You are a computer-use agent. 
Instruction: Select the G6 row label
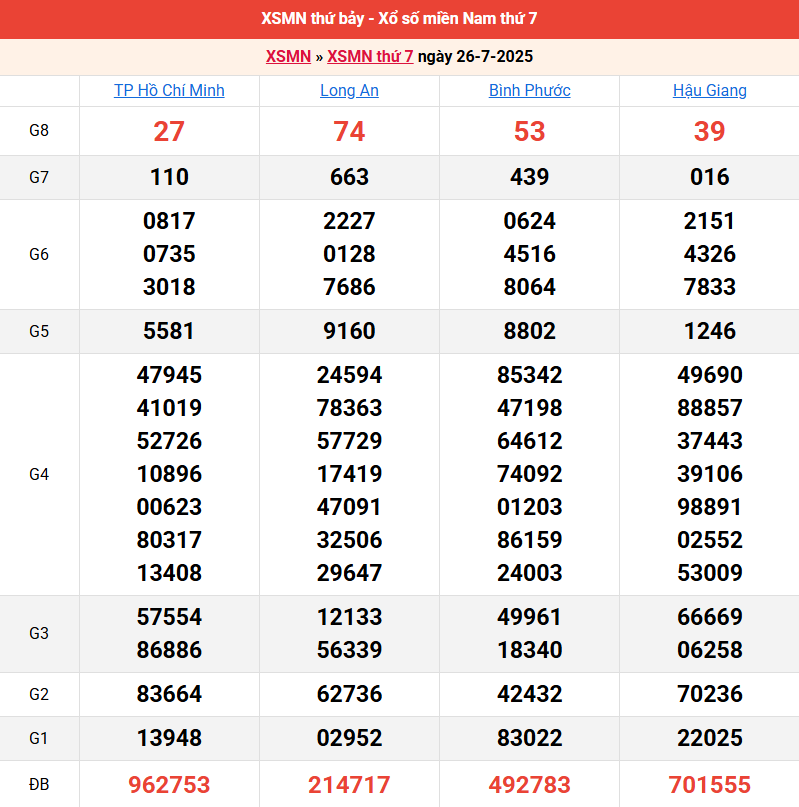pyautogui.click(x=39, y=254)
